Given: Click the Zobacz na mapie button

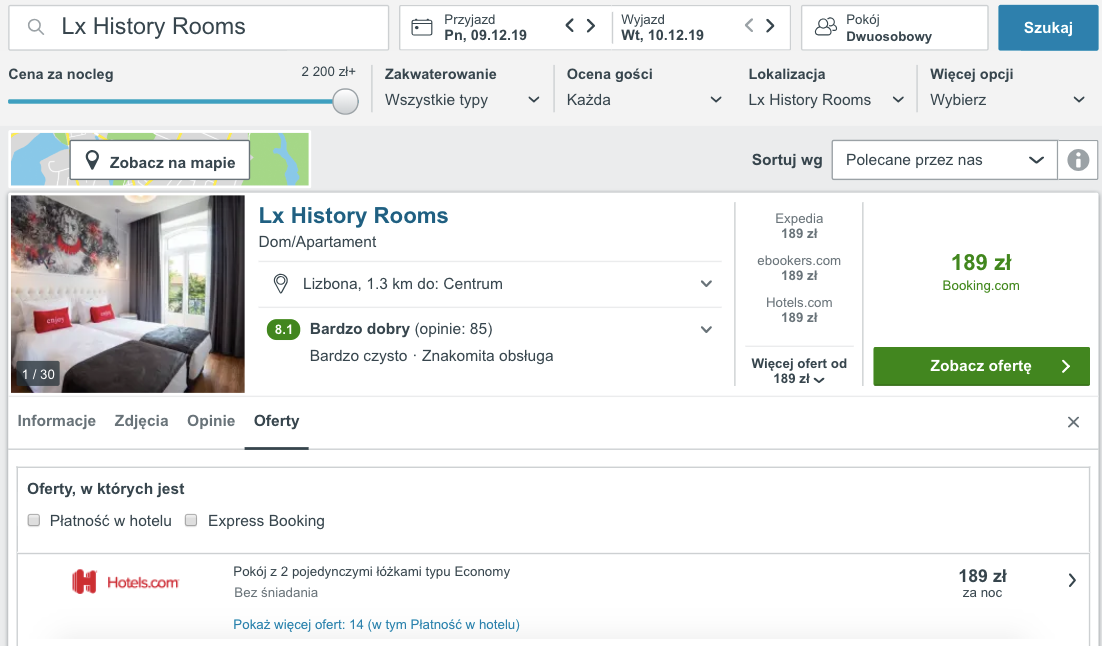Looking at the screenshot, I should pyautogui.click(x=160, y=161).
